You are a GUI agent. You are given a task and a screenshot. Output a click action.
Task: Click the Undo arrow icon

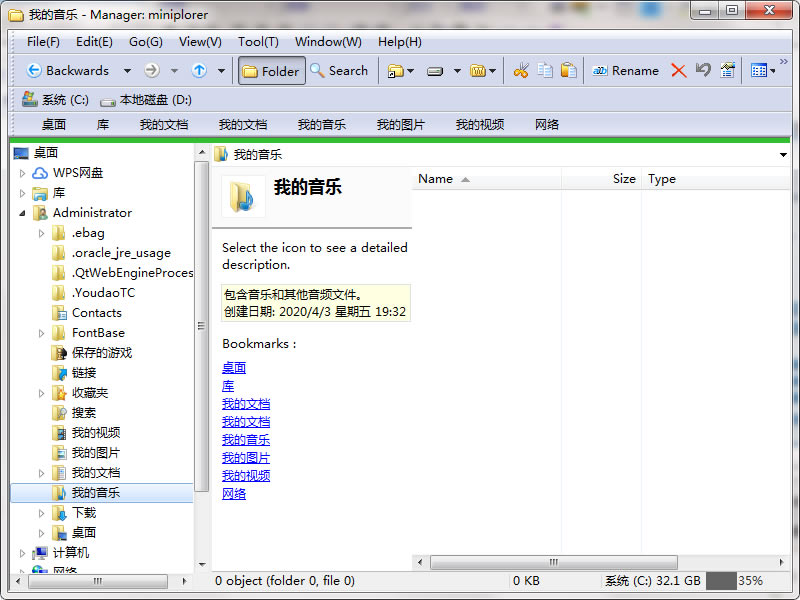point(703,71)
